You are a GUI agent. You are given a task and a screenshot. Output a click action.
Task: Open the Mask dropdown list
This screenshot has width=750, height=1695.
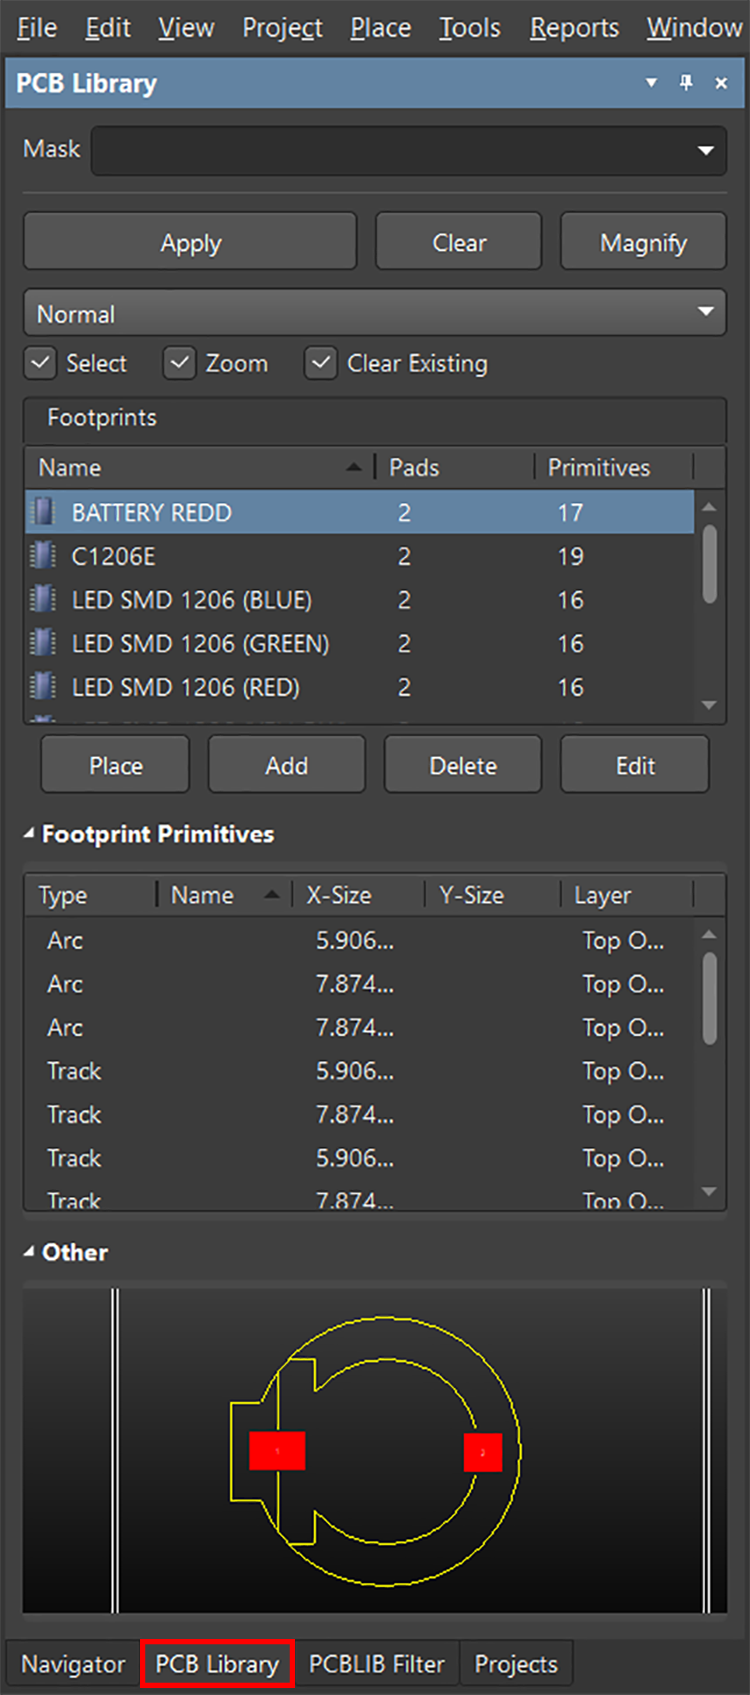pyautogui.click(x=705, y=151)
